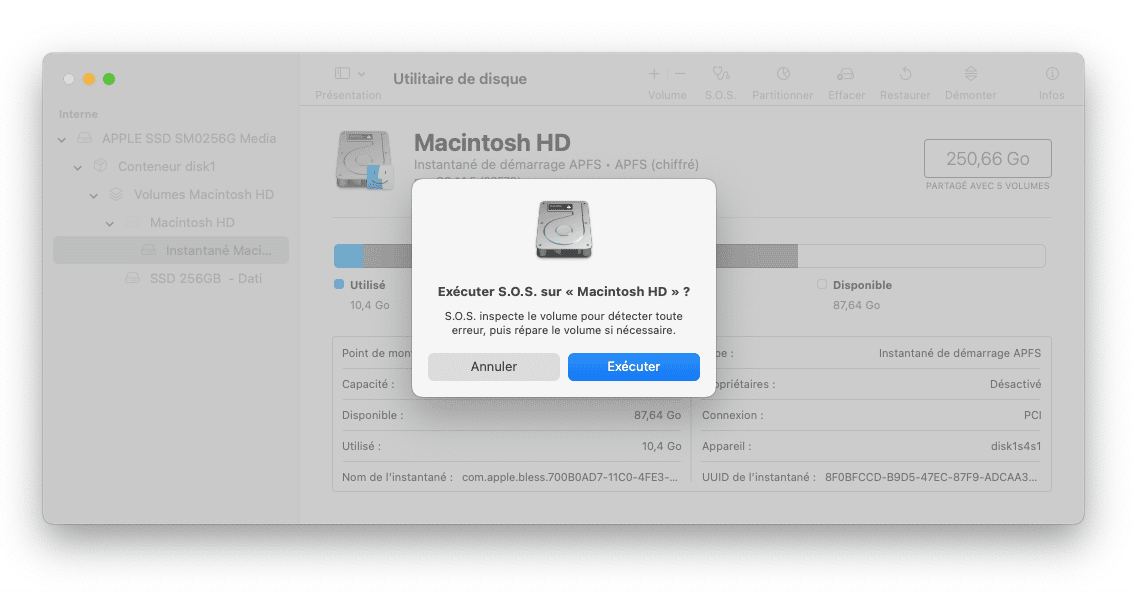Click 87,64 Go under the Disponible legend
The width and height of the screenshot is (1131, 593).
click(856, 305)
